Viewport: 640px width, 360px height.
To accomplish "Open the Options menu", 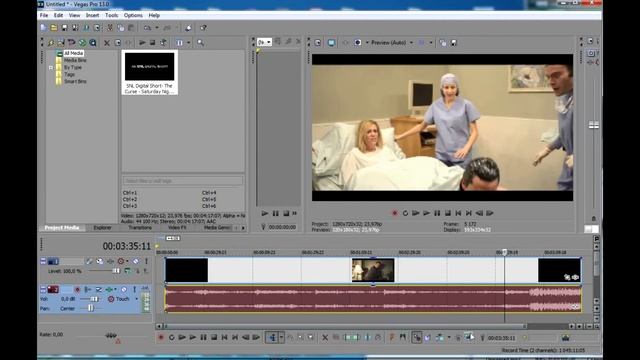I will click(133, 16).
